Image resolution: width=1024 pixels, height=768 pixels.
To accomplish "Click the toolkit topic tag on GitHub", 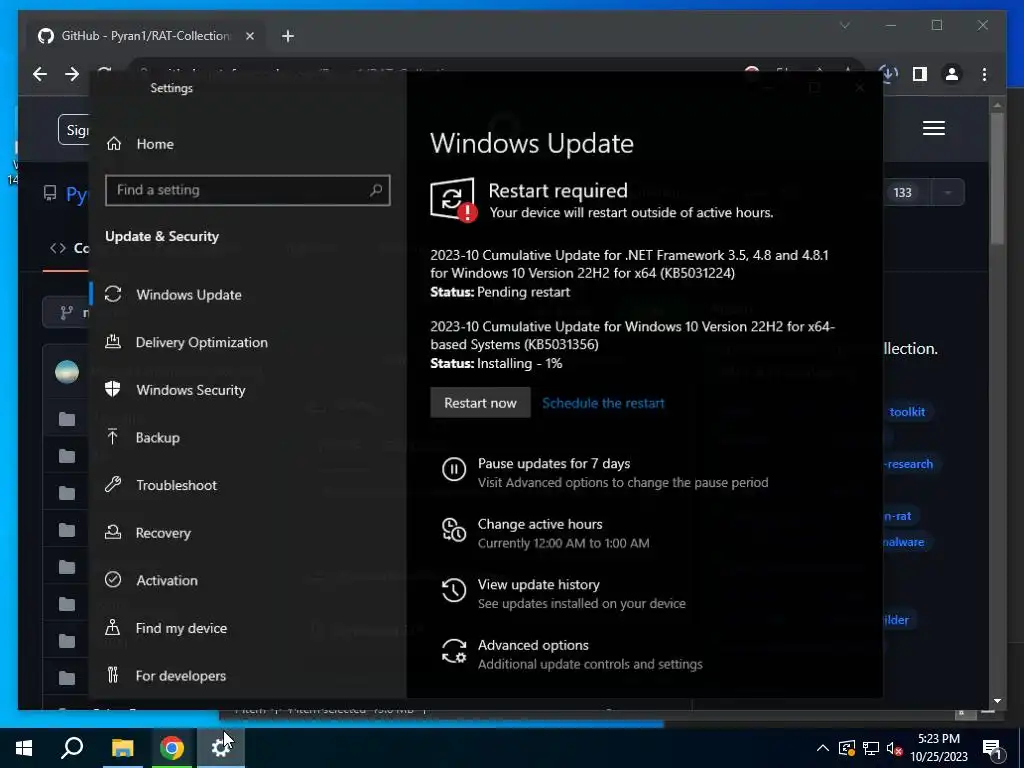I will coord(907,412).
